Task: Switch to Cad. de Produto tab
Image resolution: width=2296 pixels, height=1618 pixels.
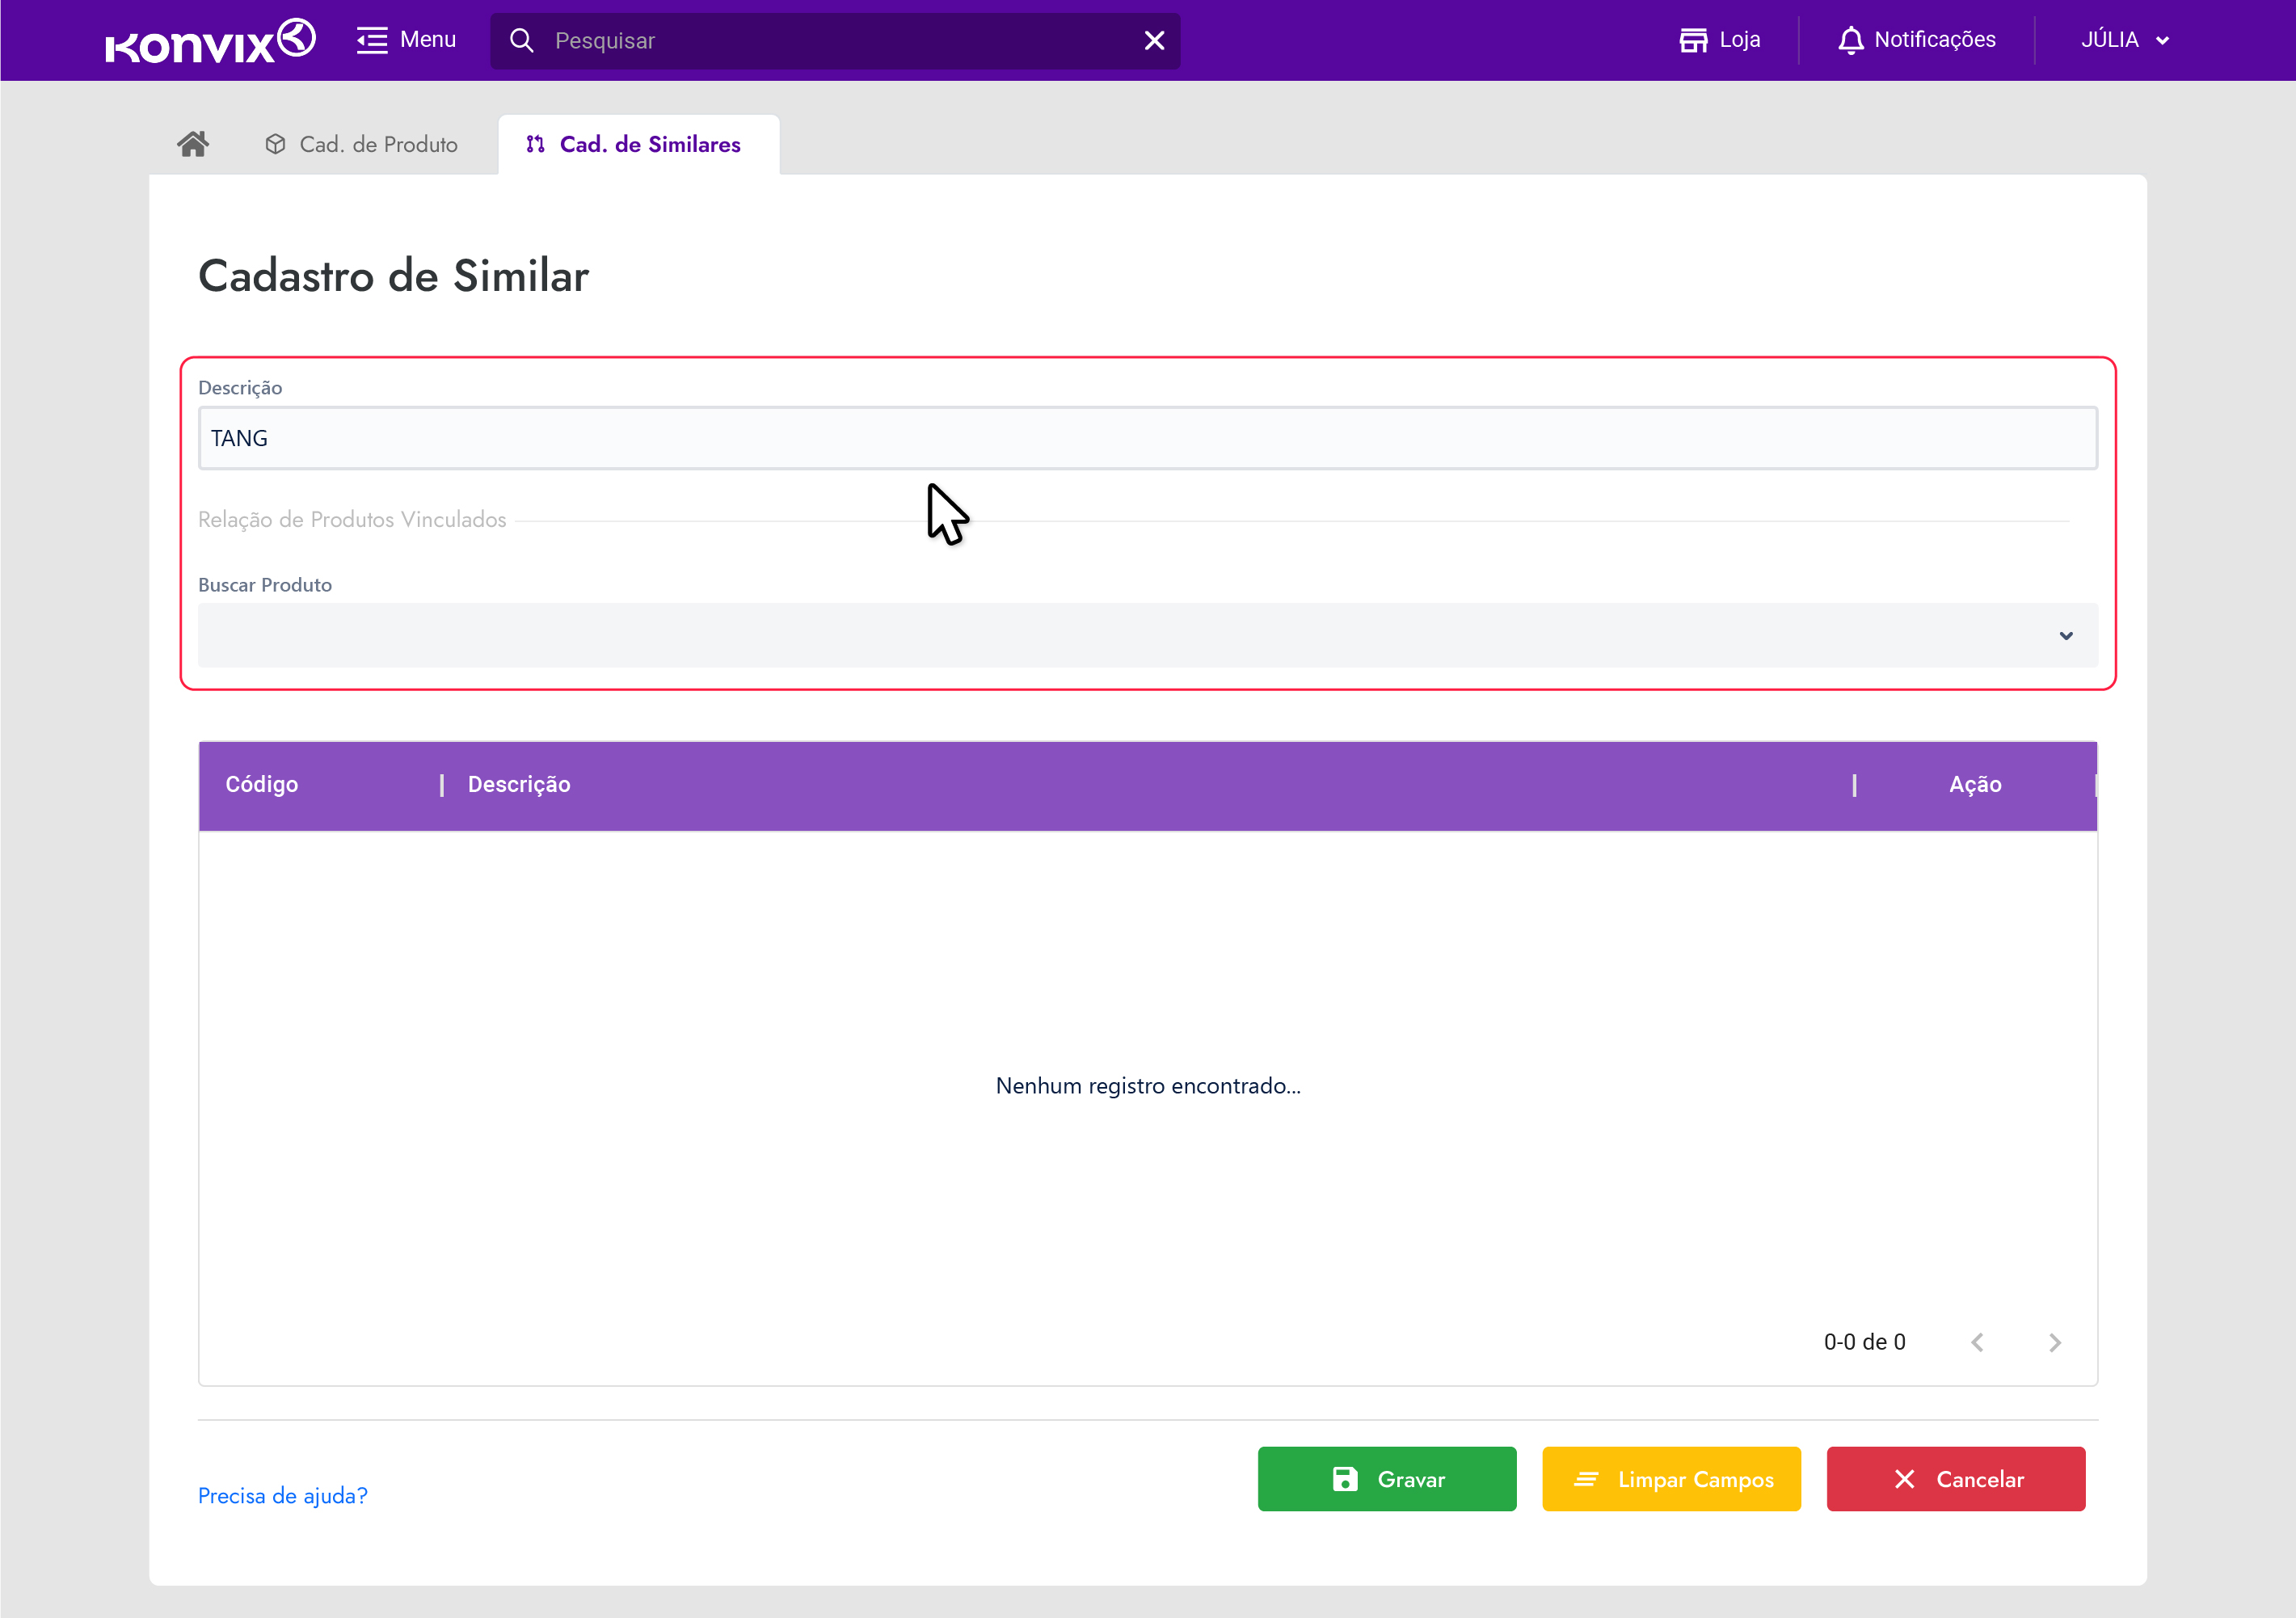Action: coord(362,144)
